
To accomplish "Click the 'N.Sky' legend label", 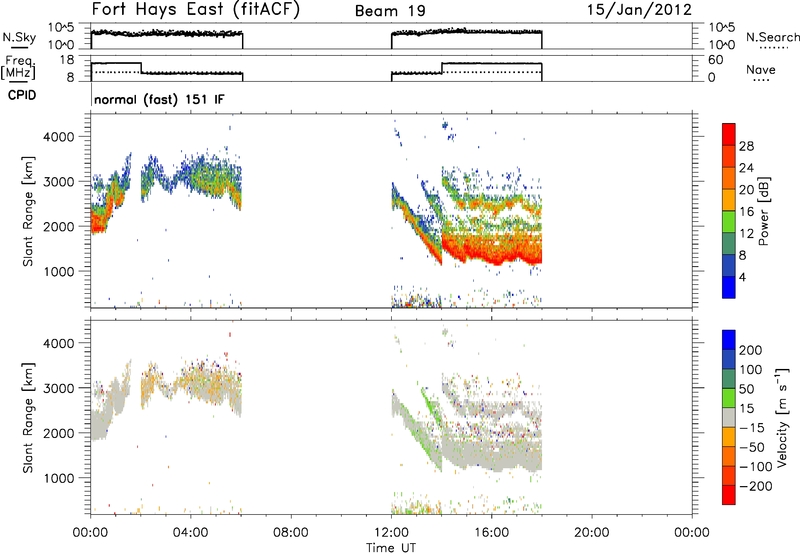I will pyautogui.click(x=19, y=37).
